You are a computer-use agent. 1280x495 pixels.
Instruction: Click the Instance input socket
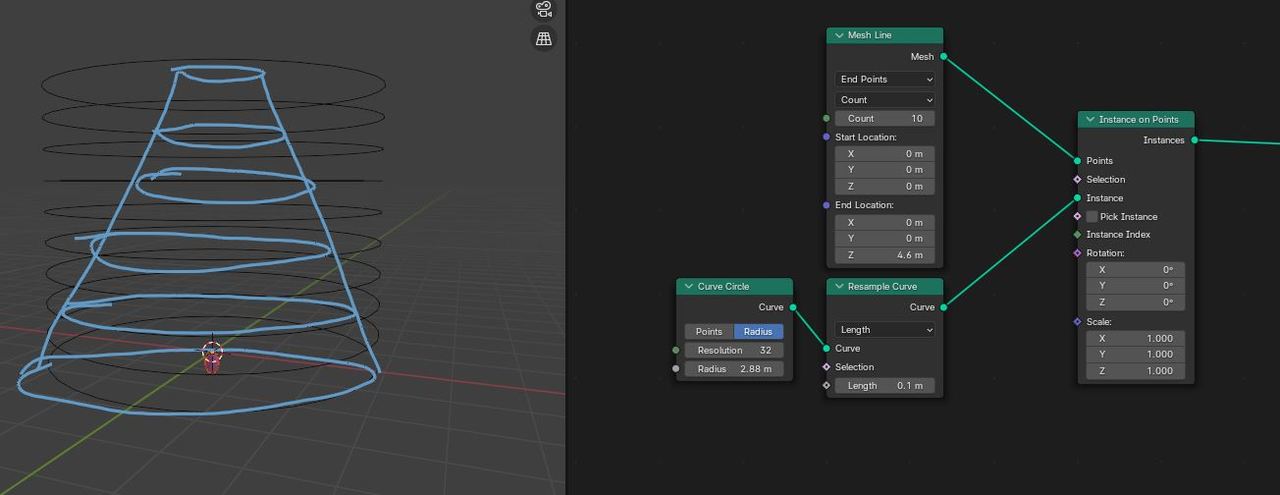coord(1077,198)
